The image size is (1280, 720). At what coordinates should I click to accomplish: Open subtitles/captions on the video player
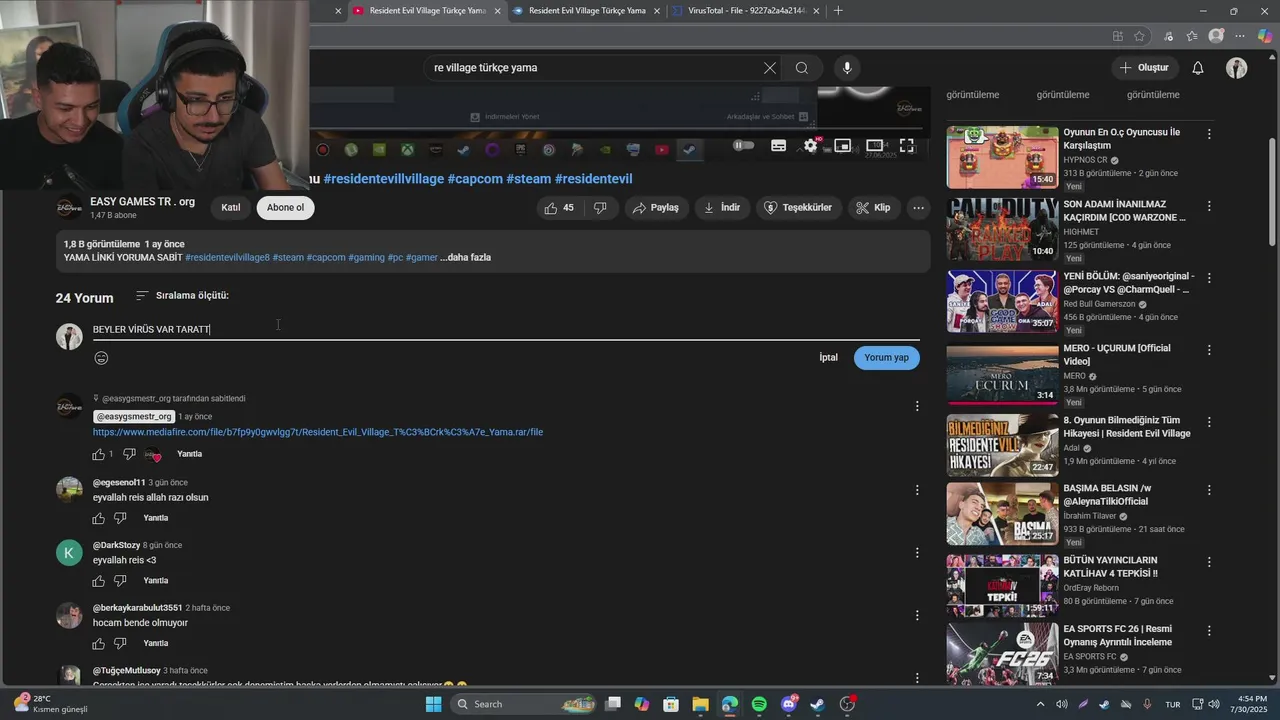[778, 145]
